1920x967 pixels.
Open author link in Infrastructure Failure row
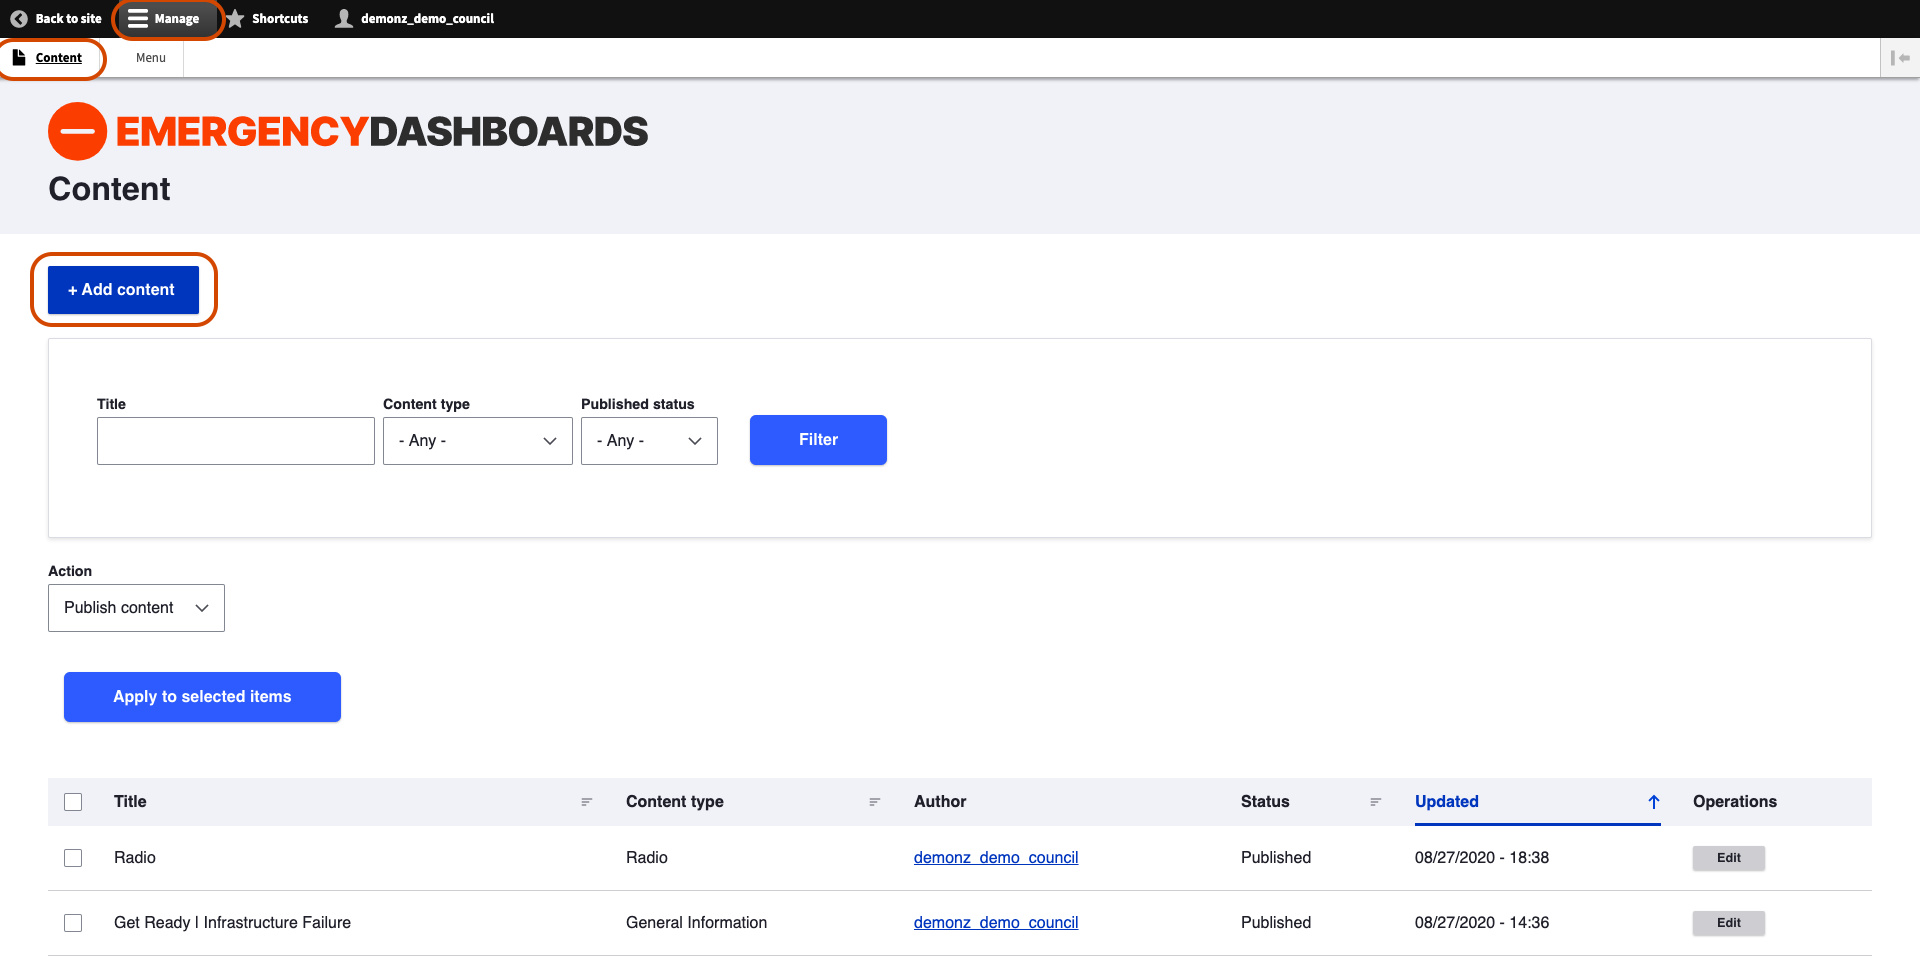[x=996, y=923]
